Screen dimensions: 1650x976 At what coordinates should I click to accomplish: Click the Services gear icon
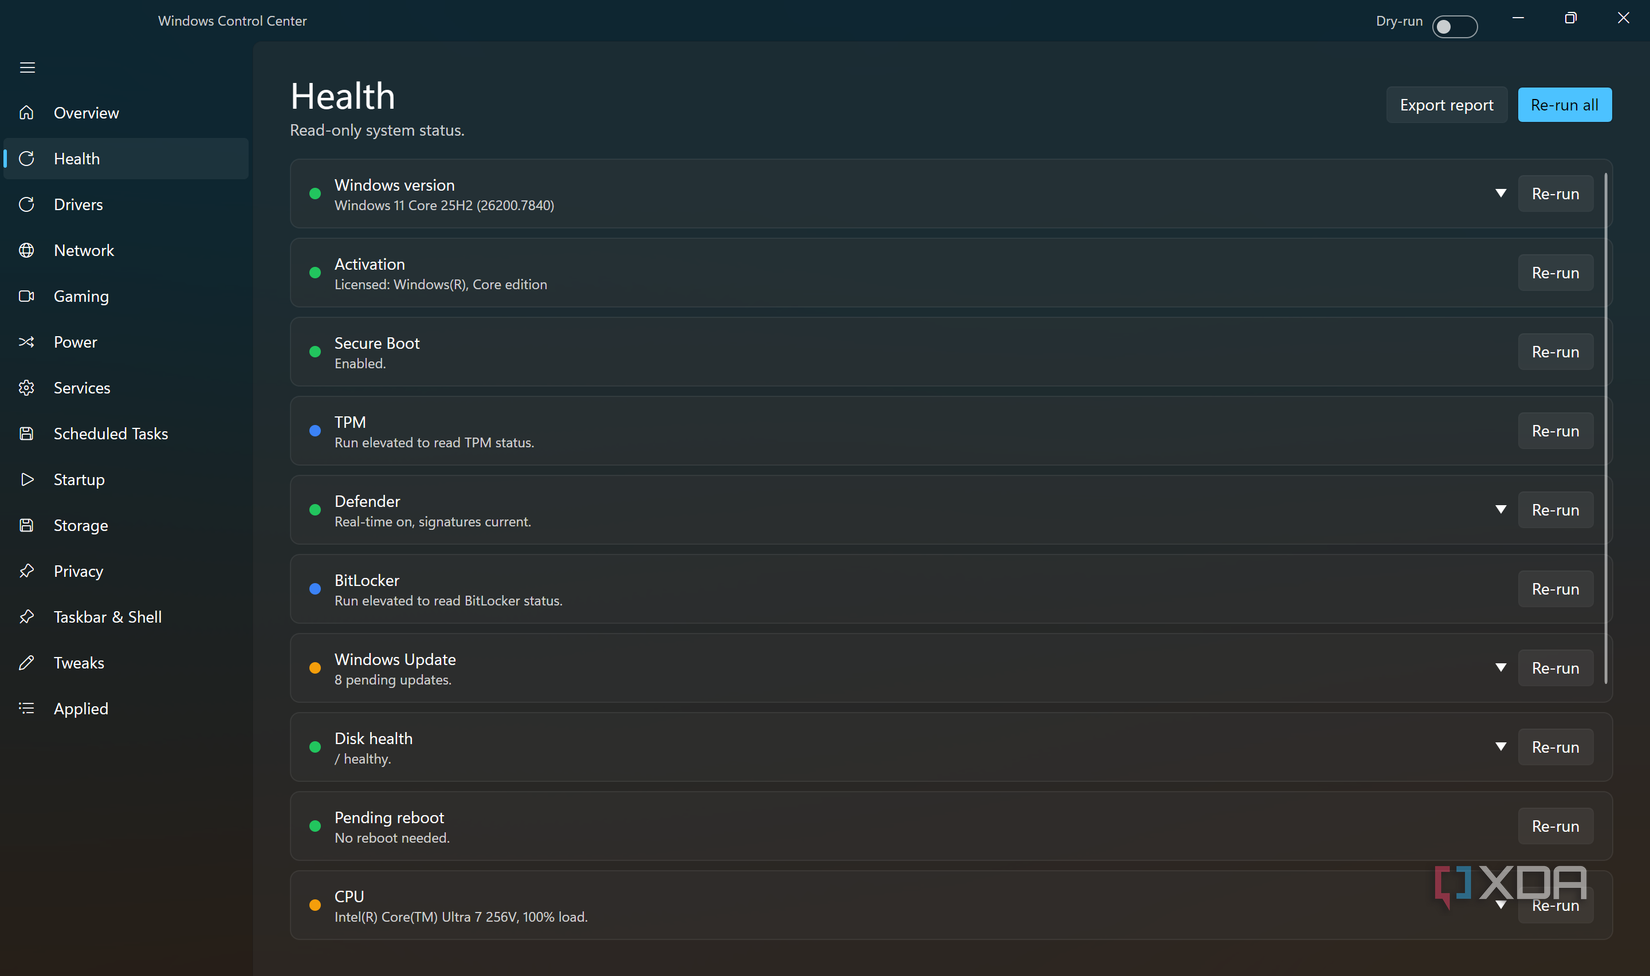pyautogui.click(x=27, y=388)
